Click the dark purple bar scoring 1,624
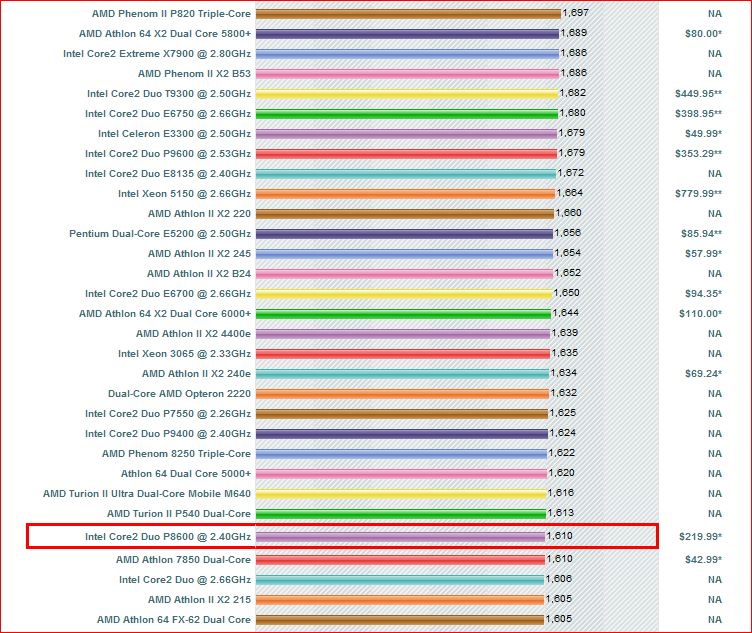Image resolution: width=752 pixels, height=633 pixels. 401,434
